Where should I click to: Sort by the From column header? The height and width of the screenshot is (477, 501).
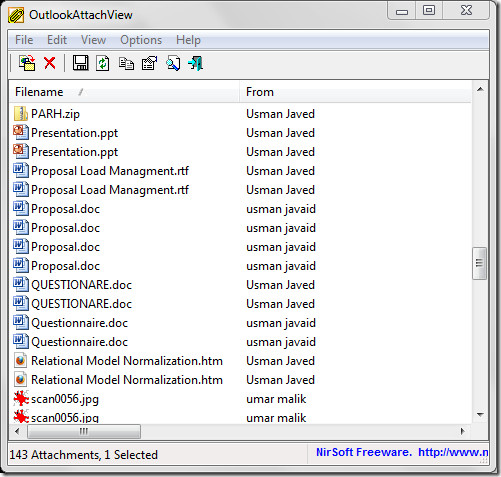click(355, 92)
